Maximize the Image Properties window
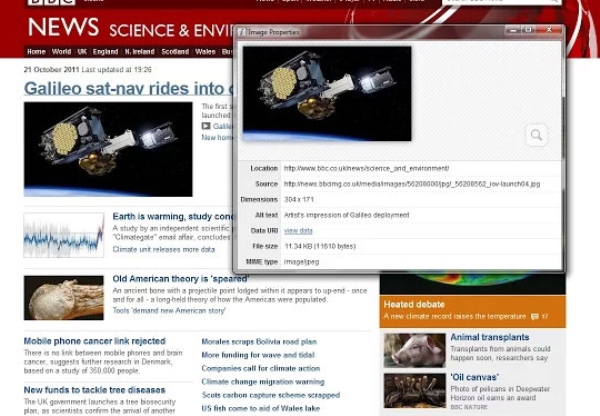The width and height of the screenshot is (600, 416). click(527, 31)
